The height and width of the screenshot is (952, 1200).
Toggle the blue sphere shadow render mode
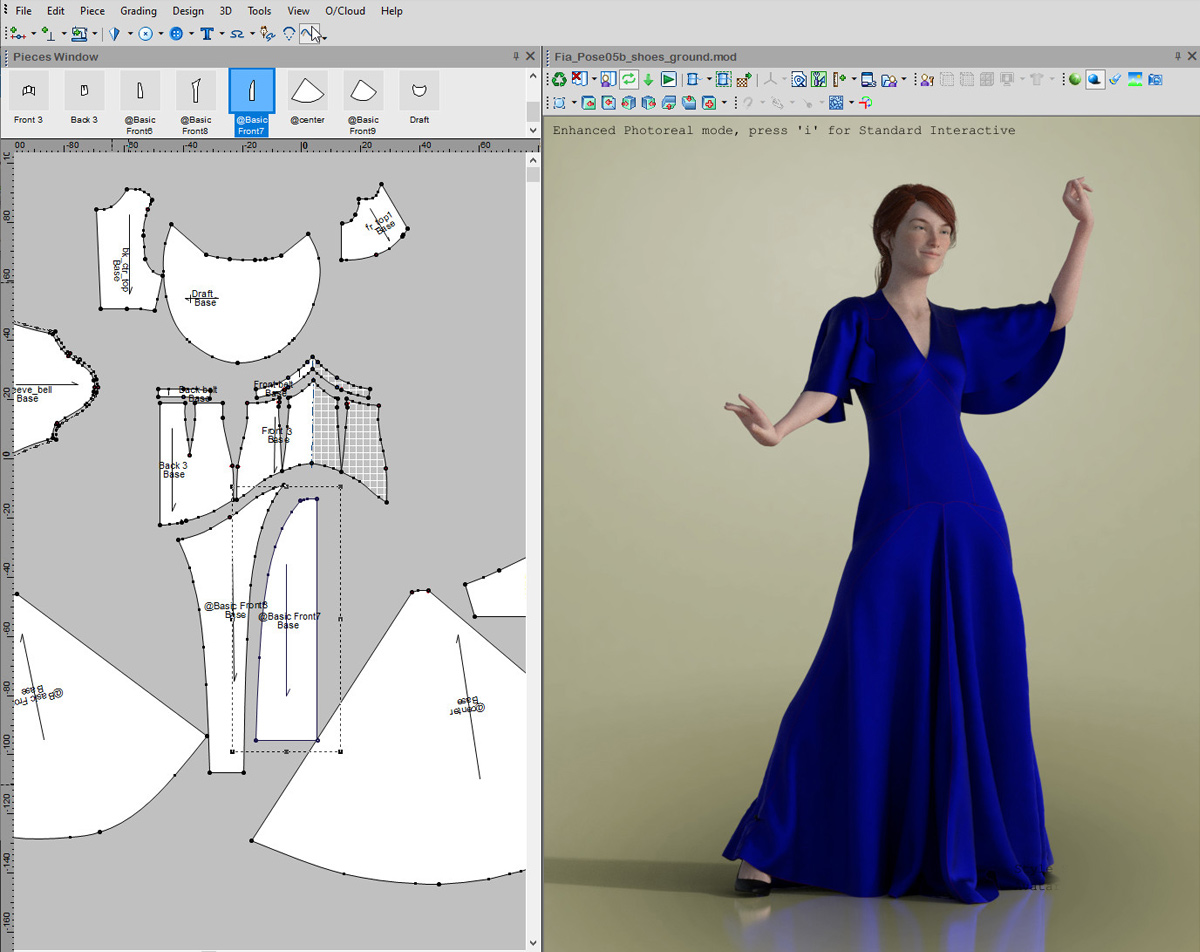(1095, 80)
